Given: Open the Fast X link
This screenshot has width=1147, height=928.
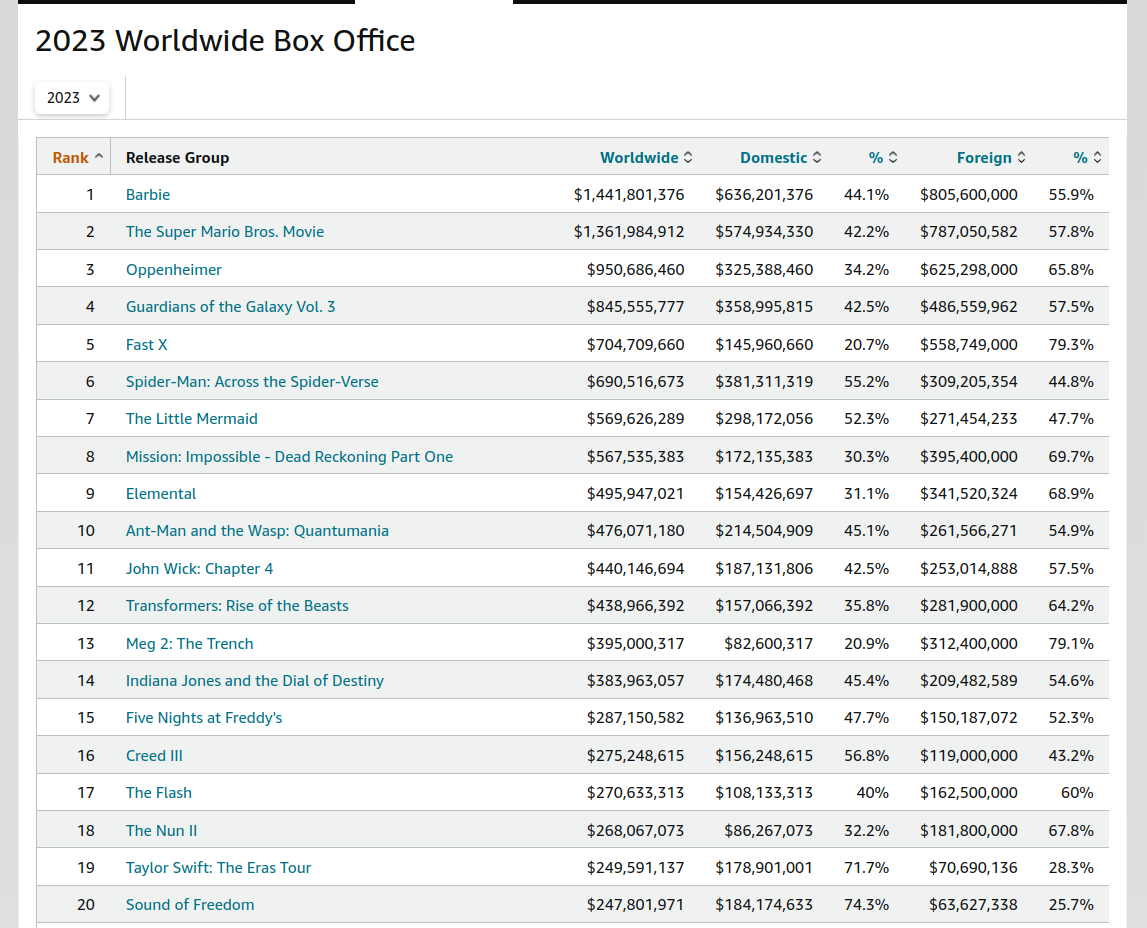Looking at the screenshot, I should (x=146, y=344).
